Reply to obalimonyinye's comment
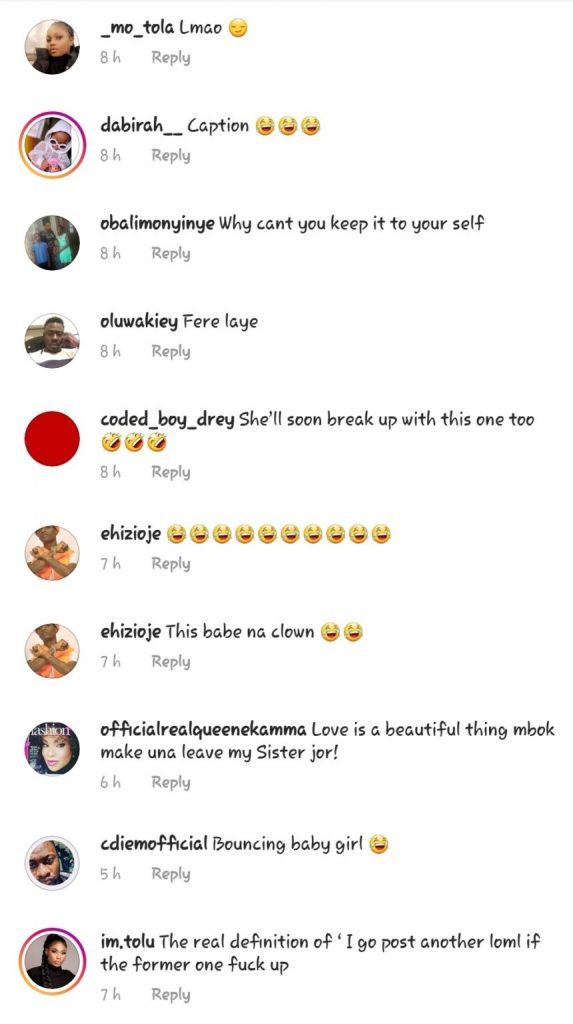The image size is (573, 1024). (171, 253)
